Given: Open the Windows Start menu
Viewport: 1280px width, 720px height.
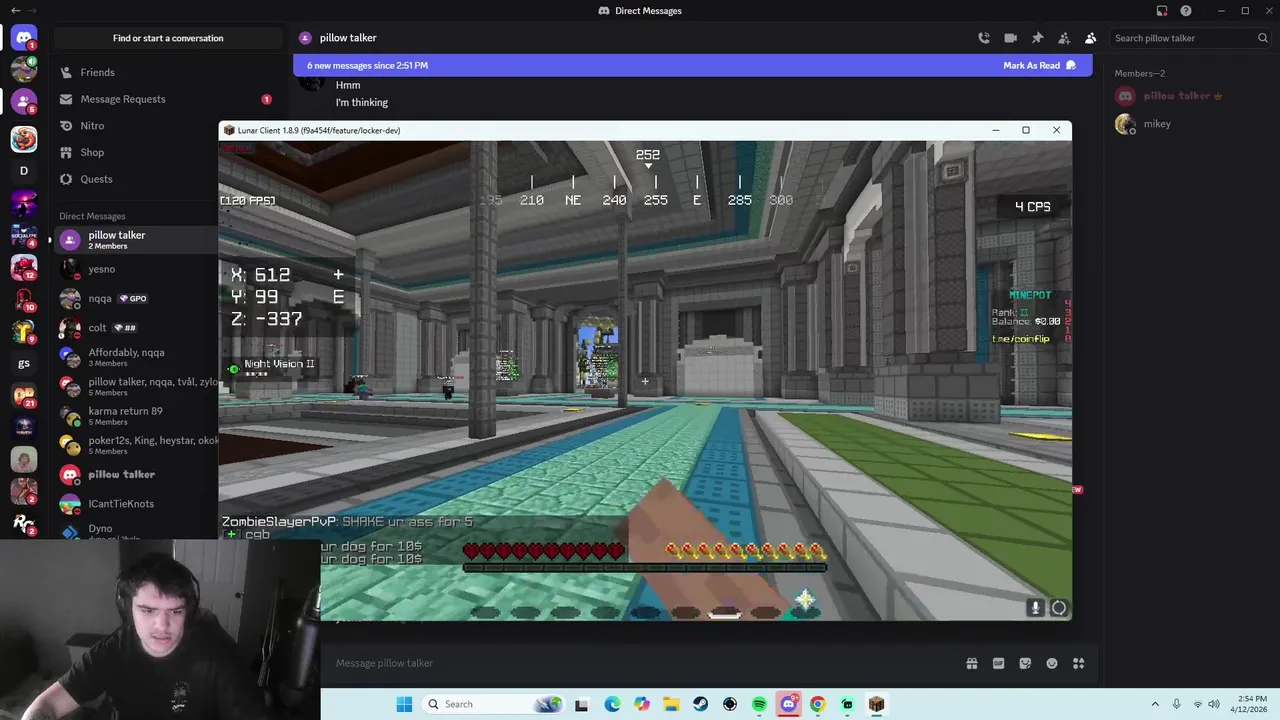Looking at the screenshot, I should pos(404,704).
